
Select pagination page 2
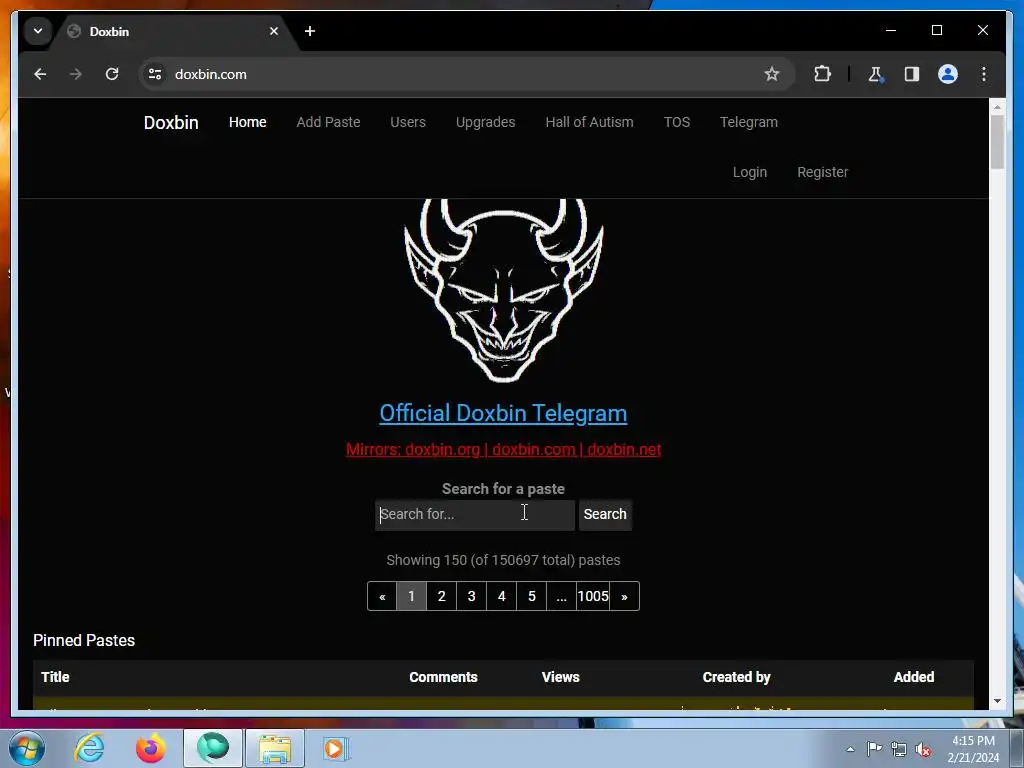tap(441, 596)
